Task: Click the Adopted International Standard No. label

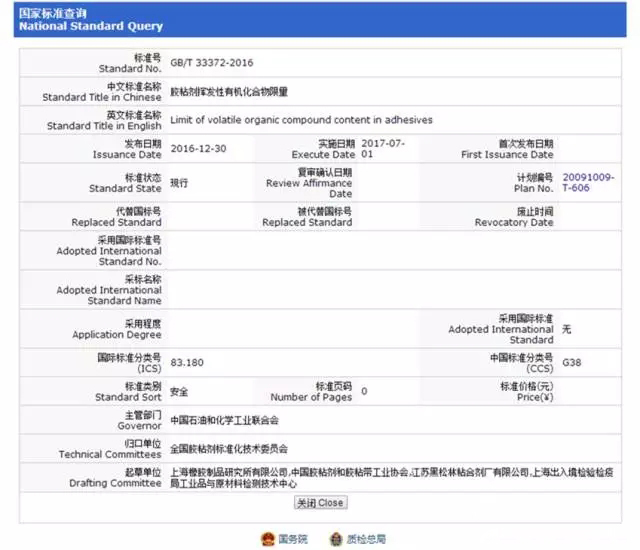Action: 109,251
